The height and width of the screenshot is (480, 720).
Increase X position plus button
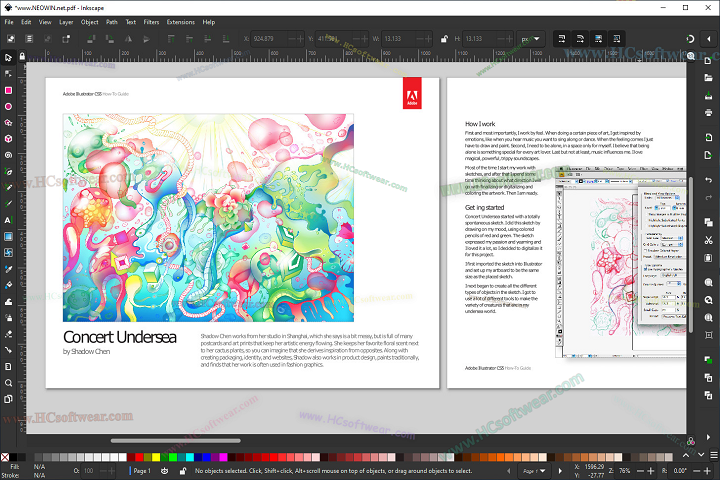point(300,39)
